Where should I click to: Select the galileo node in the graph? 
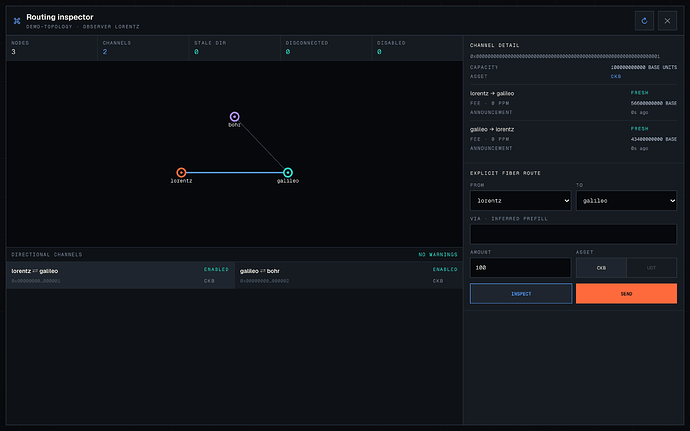coord(288,172)
